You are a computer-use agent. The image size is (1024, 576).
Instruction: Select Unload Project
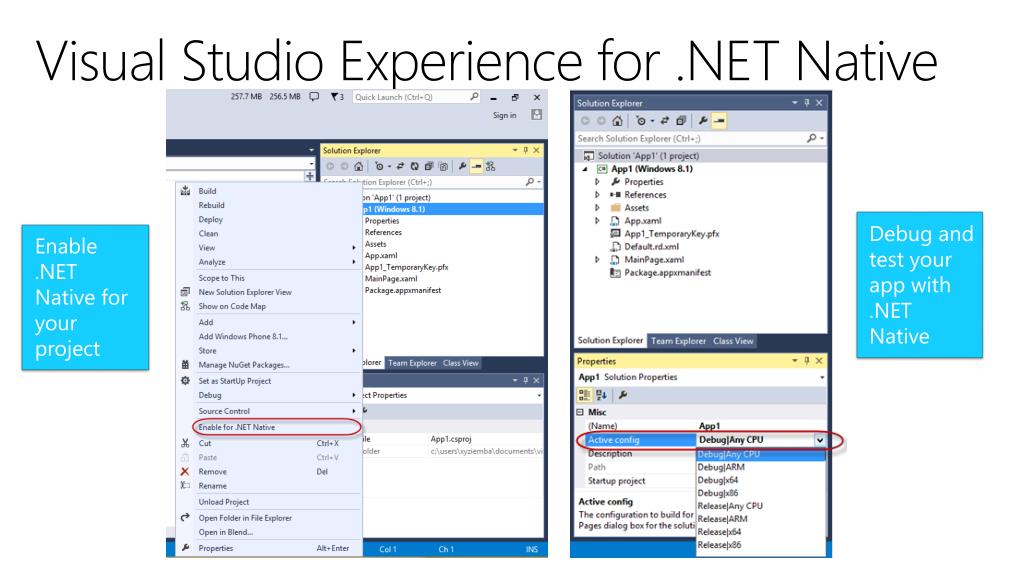pos(224,502)
